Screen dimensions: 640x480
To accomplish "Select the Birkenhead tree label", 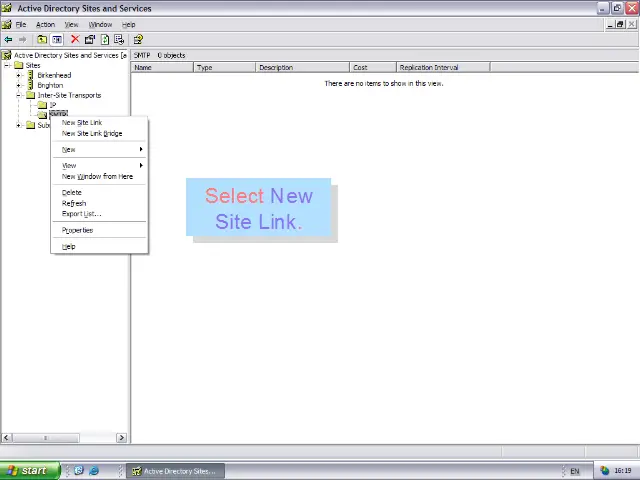I will (54, 75).
